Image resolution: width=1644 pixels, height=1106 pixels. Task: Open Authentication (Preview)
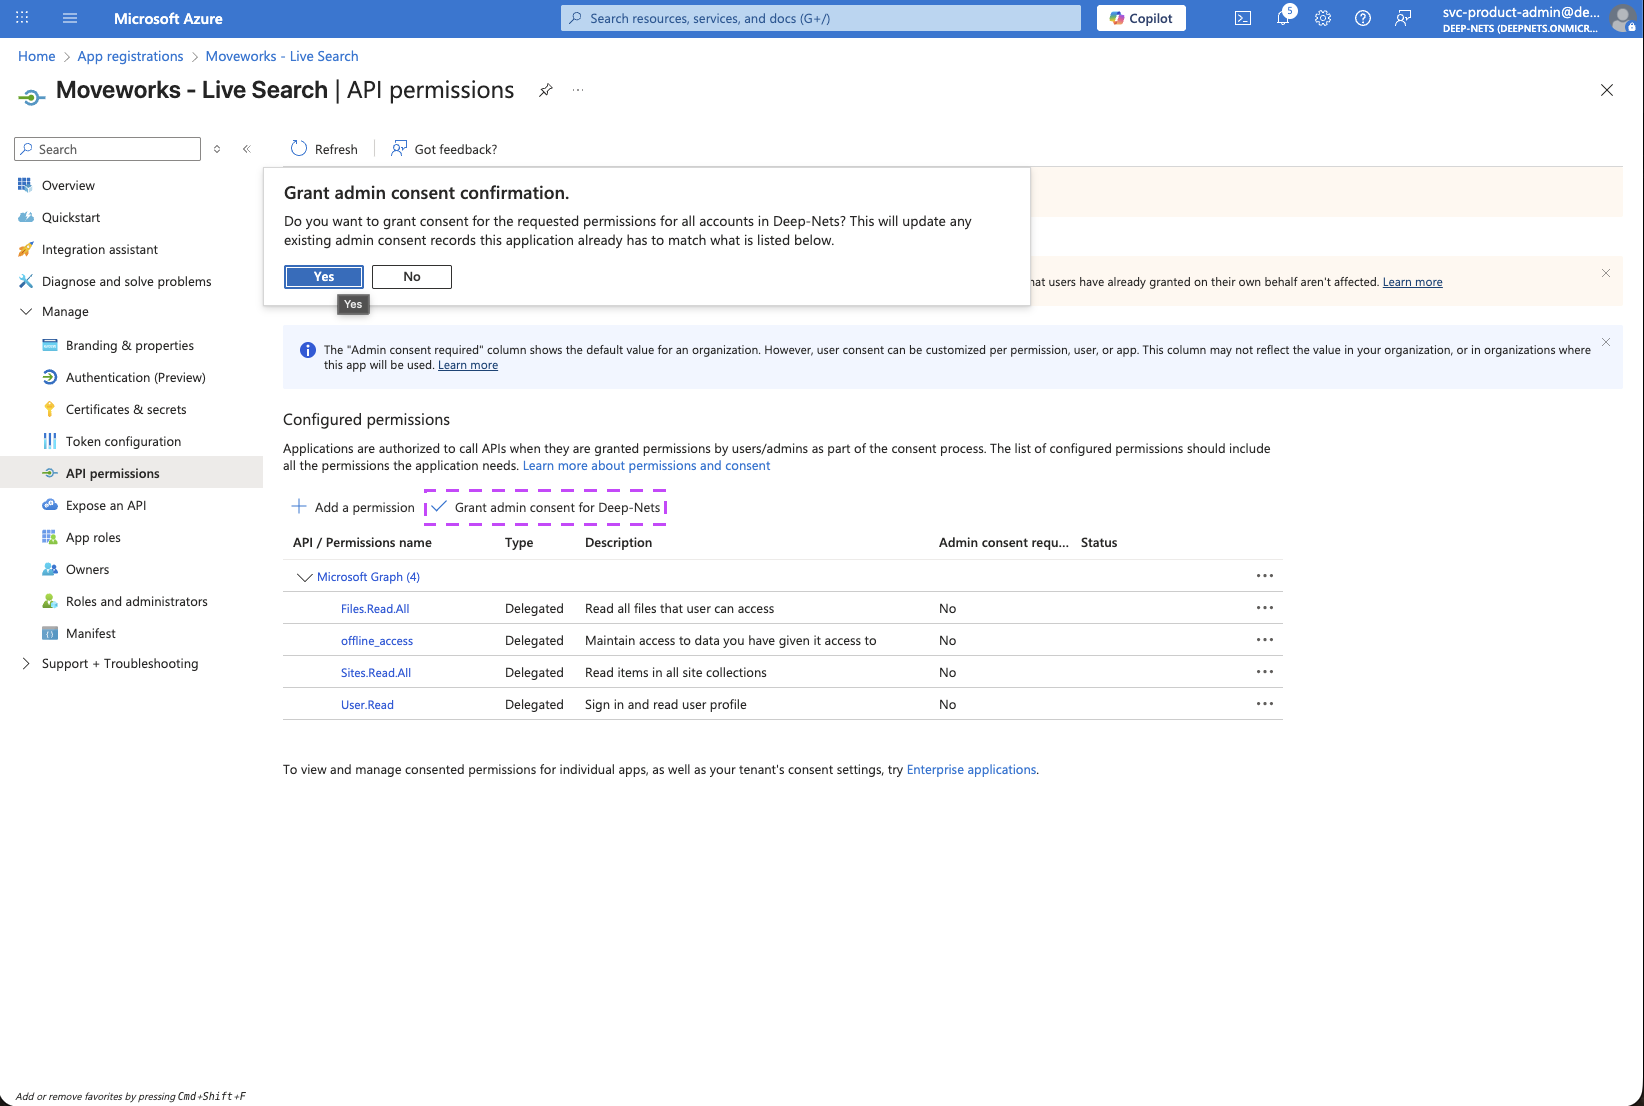coord(136,377)
